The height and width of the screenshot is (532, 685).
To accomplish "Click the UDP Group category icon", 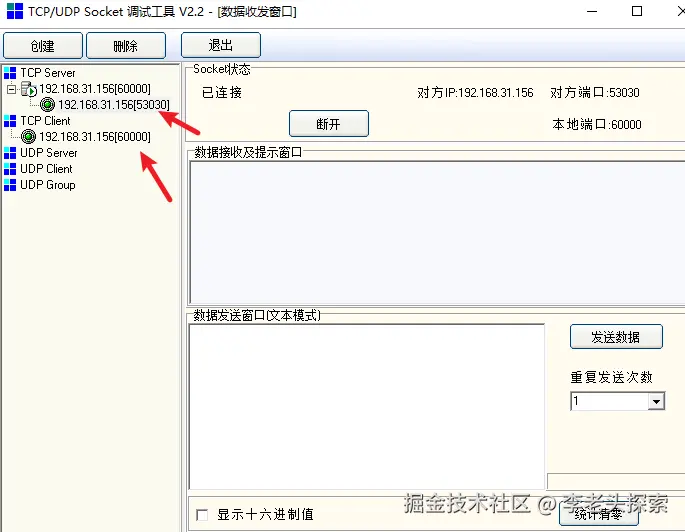I will 10,185.
